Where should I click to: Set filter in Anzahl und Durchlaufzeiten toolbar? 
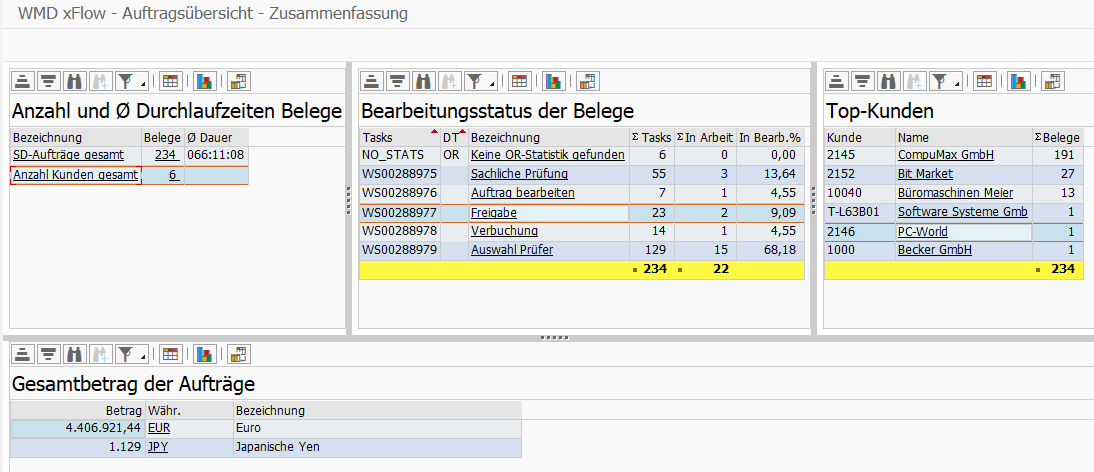tap(128, 81)
